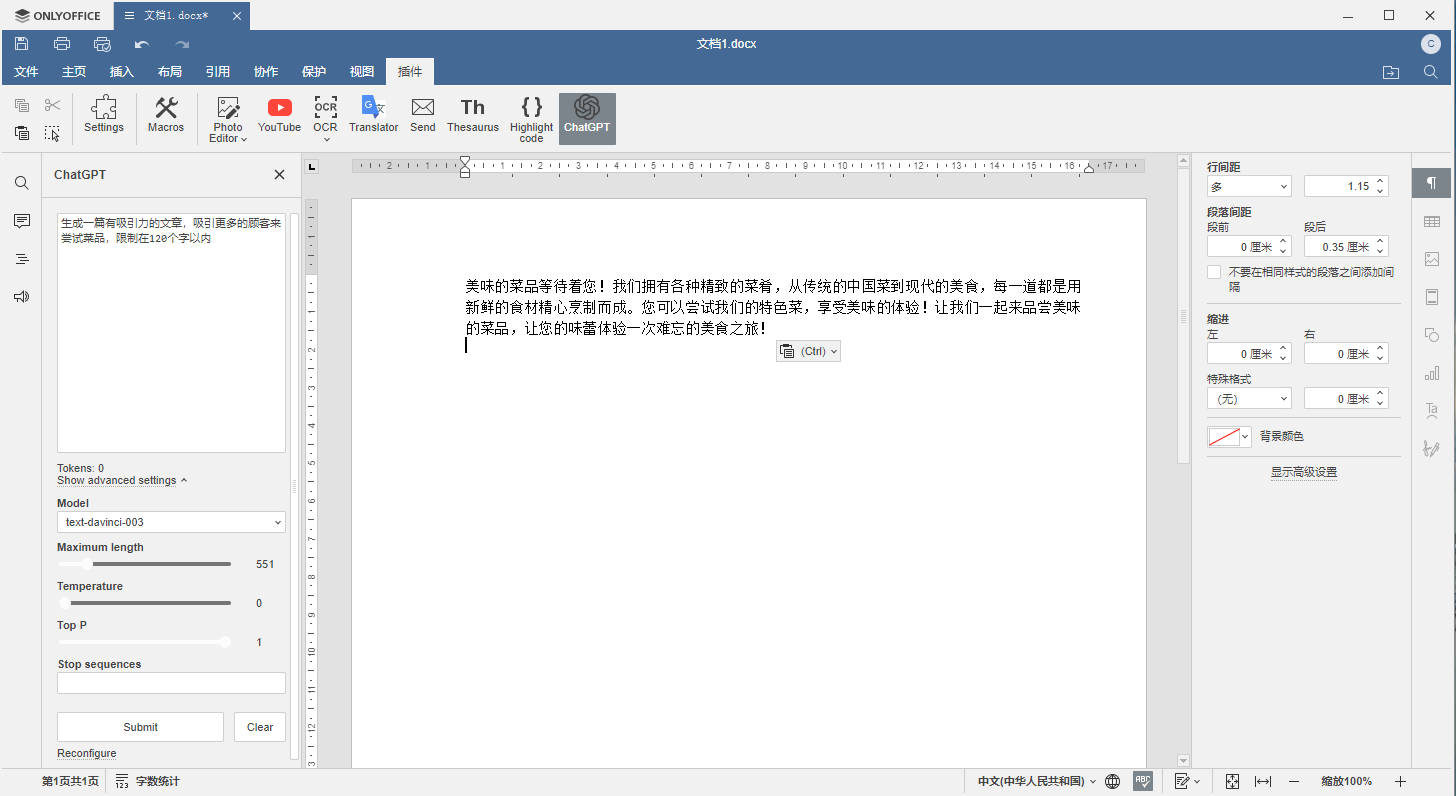Image resolution: width=1456 pixels, height=796 pixels.
Task: Click the Temperature slider track
Action: 145,603
